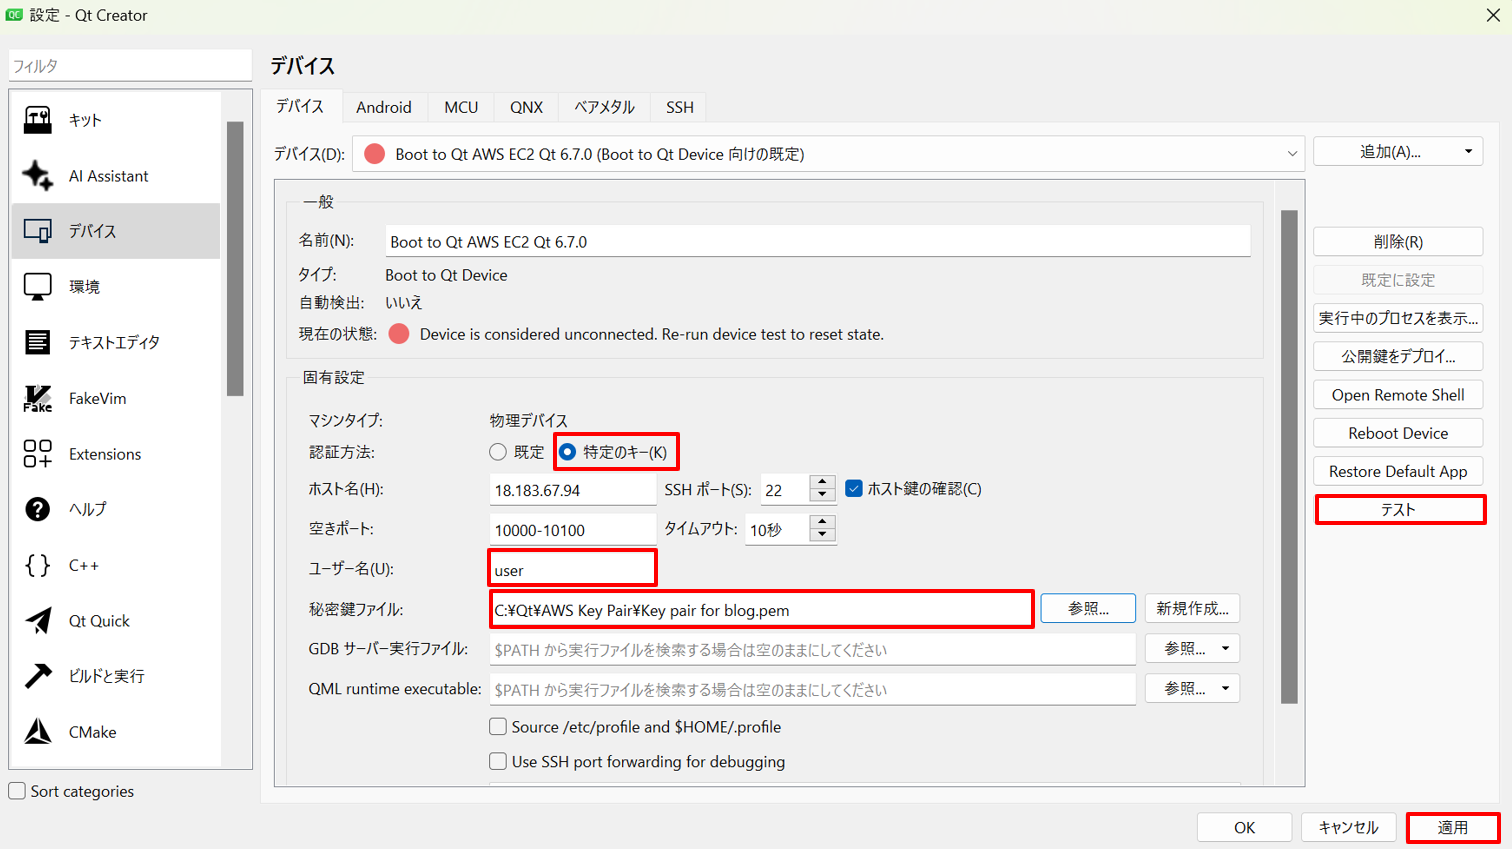The height and width of the screenshot is (849, 1512).
Task: Select the CMake triangle icon
Action: pos(37,732)
